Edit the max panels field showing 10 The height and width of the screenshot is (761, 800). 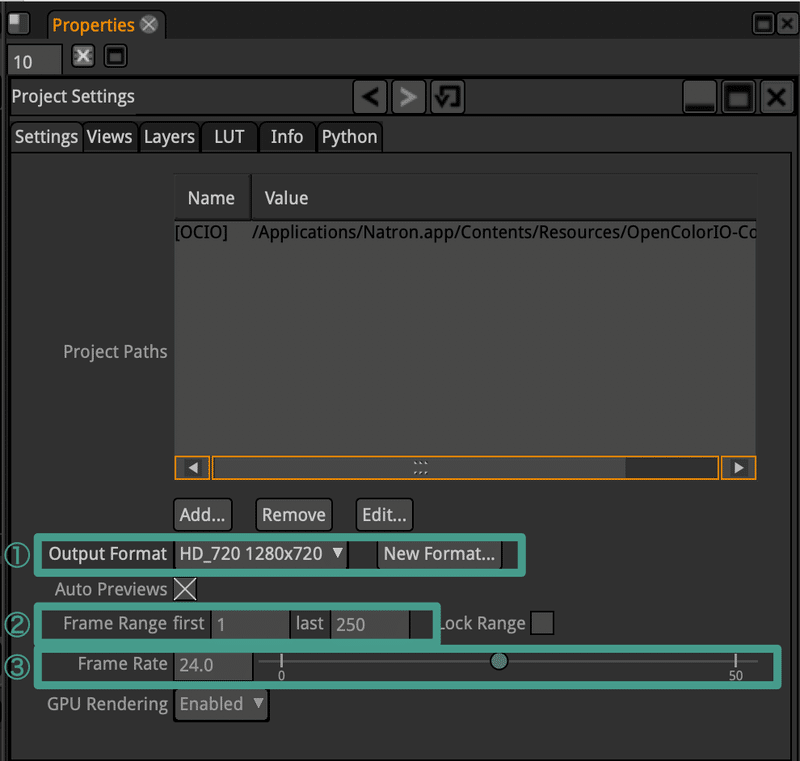click(x=34, y=62)
